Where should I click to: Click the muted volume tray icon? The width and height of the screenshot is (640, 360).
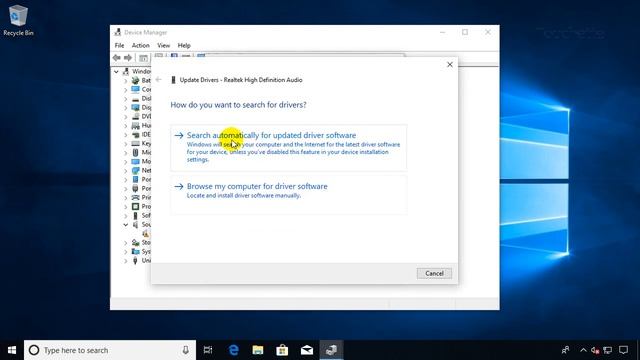tap(595, 350)
